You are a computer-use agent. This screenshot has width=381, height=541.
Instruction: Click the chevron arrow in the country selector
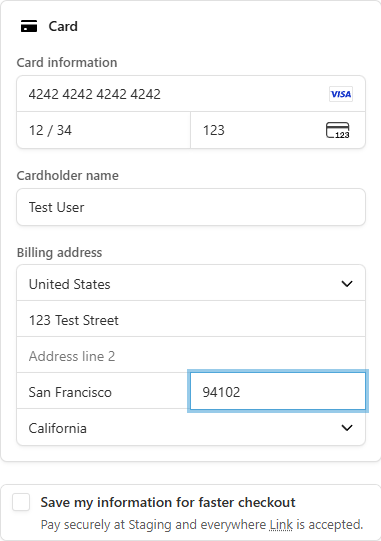coord(347,284)
